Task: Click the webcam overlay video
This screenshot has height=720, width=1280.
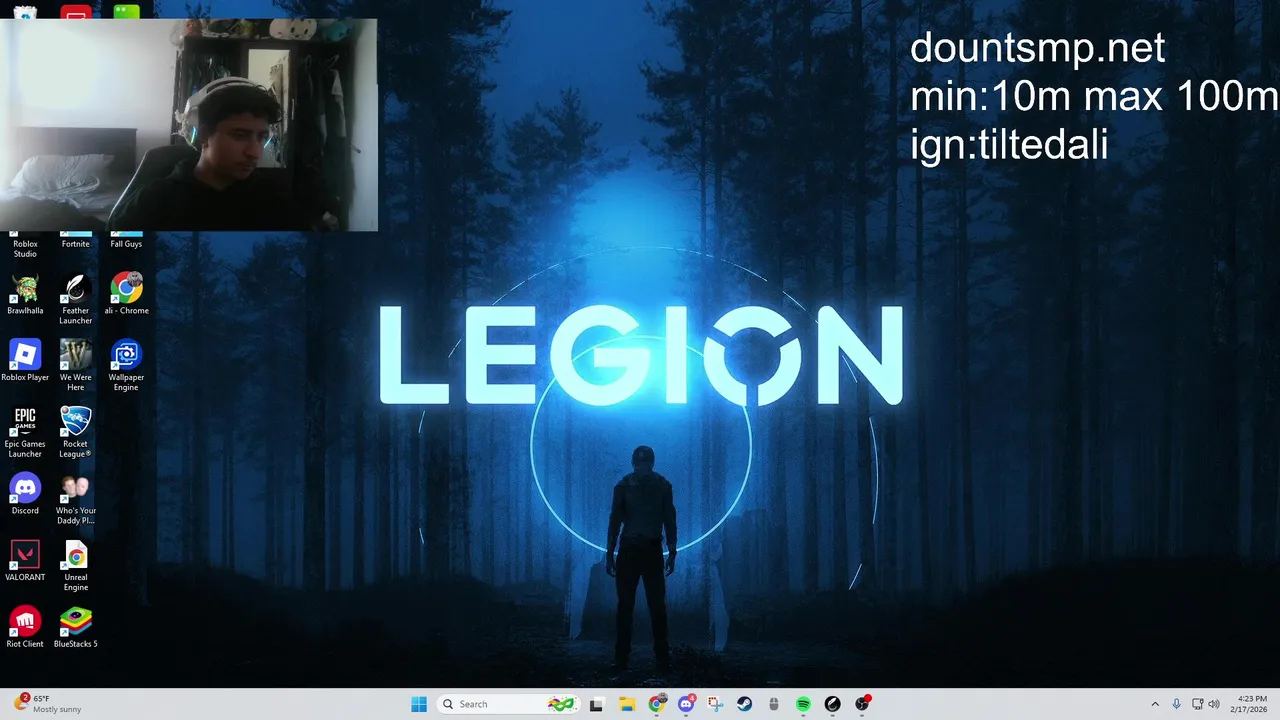Action: click(x=189, y=125)
